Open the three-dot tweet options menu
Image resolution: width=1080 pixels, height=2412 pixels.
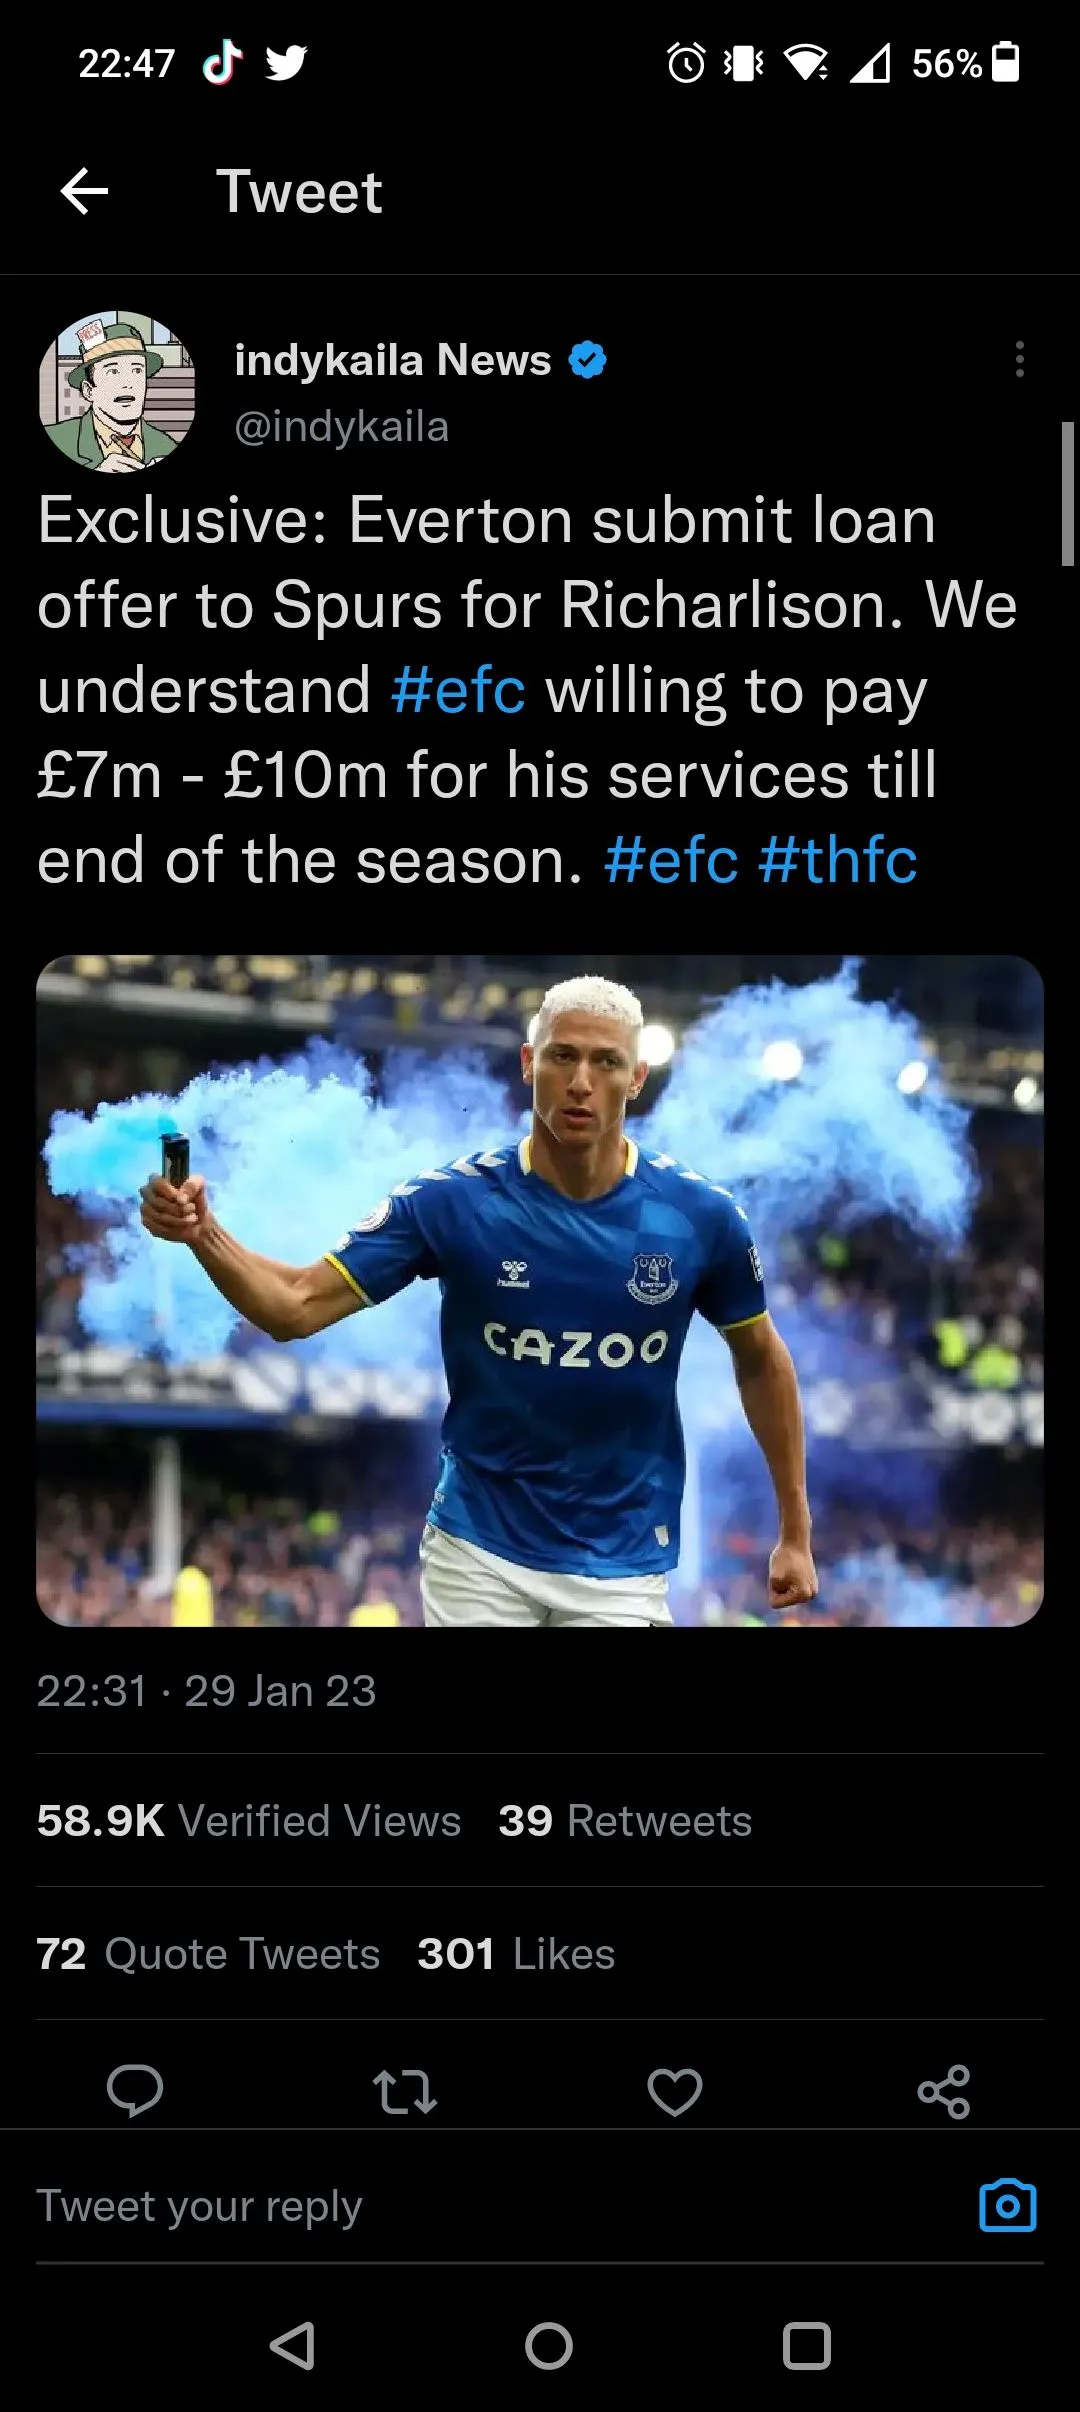[1019, 359]
